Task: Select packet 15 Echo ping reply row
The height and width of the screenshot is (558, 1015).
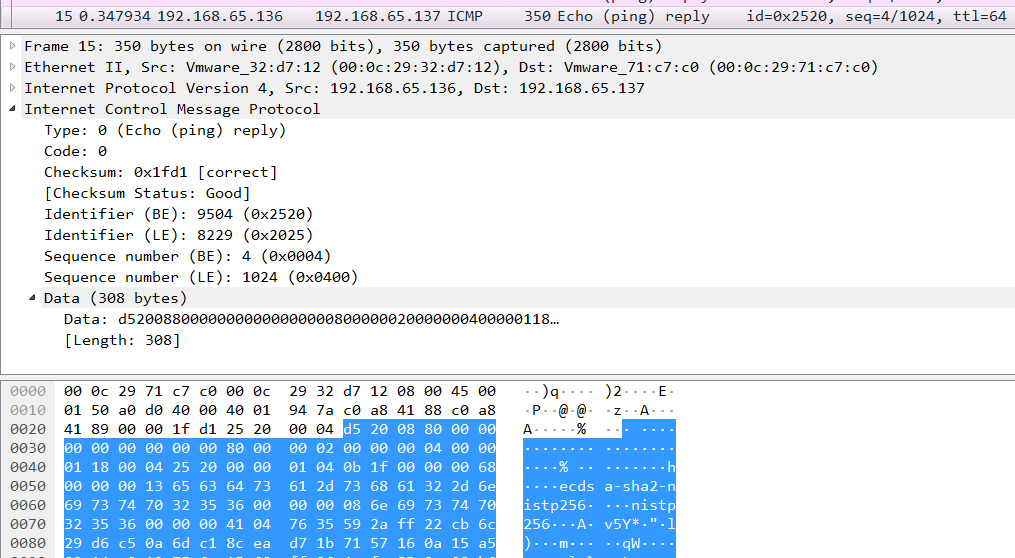Action: pos(400,16)
